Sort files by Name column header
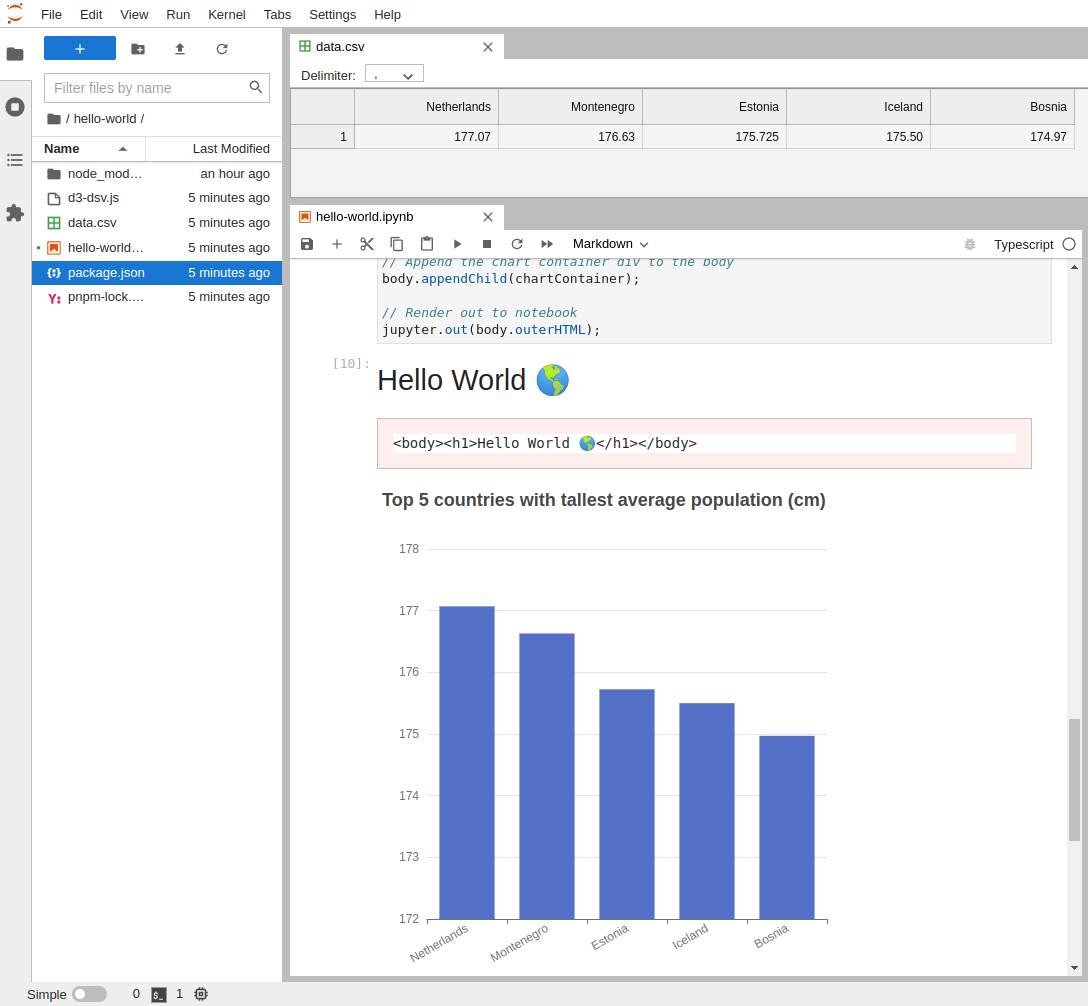 88,148
